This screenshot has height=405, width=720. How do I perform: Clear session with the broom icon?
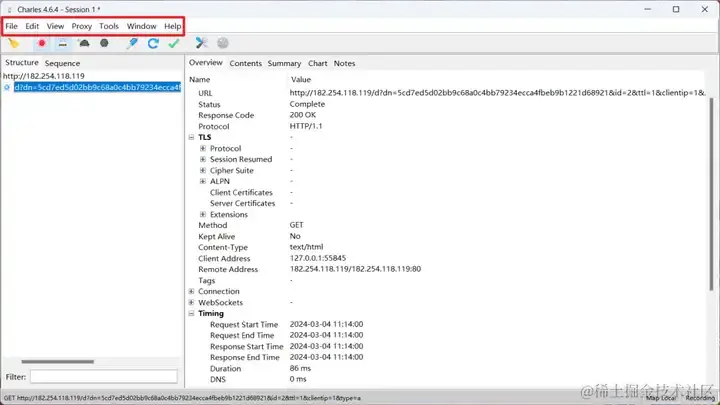[14, 43]
